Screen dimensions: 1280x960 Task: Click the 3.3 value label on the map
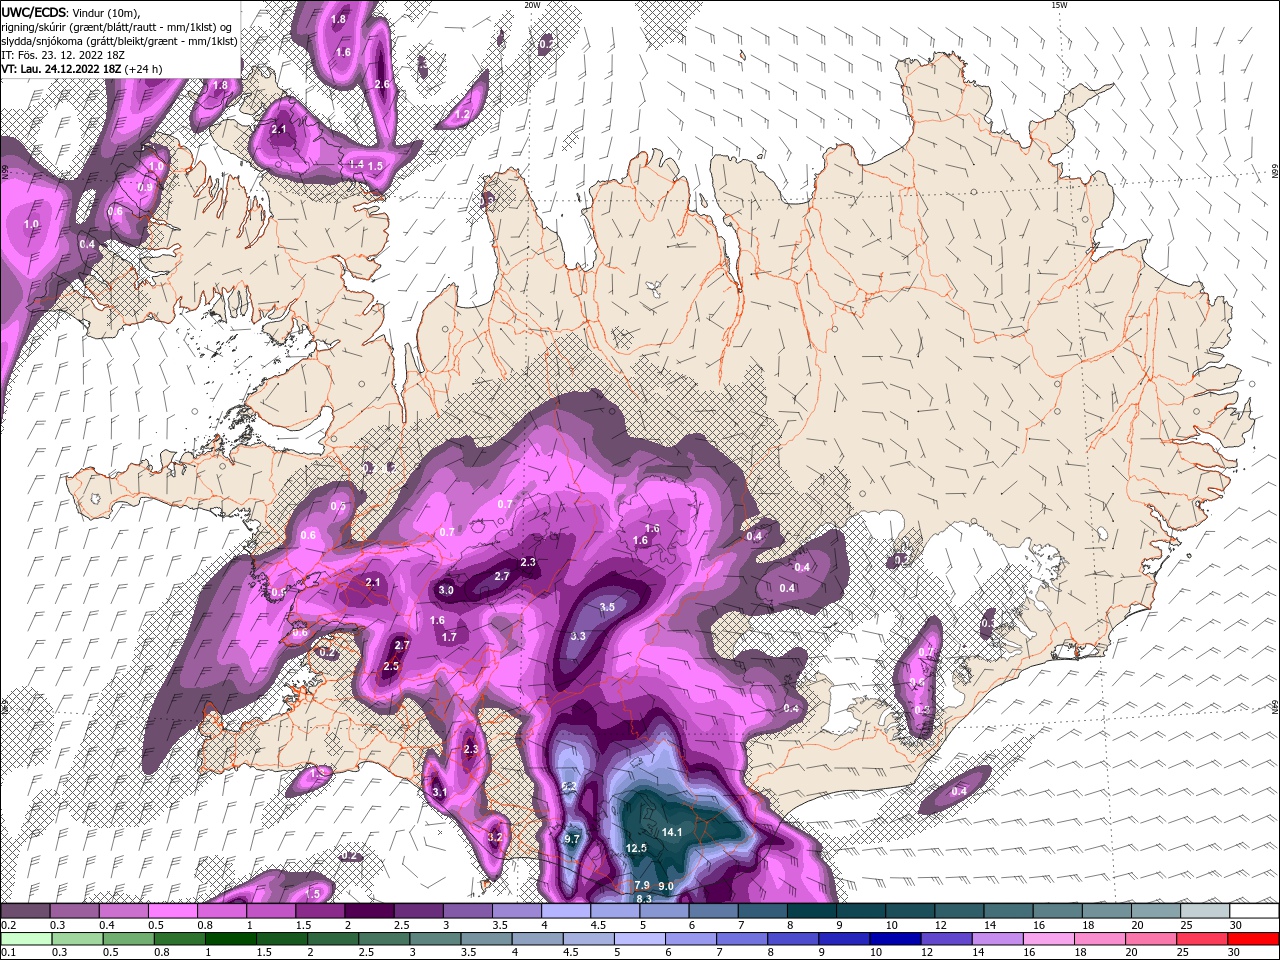[578, 636]
